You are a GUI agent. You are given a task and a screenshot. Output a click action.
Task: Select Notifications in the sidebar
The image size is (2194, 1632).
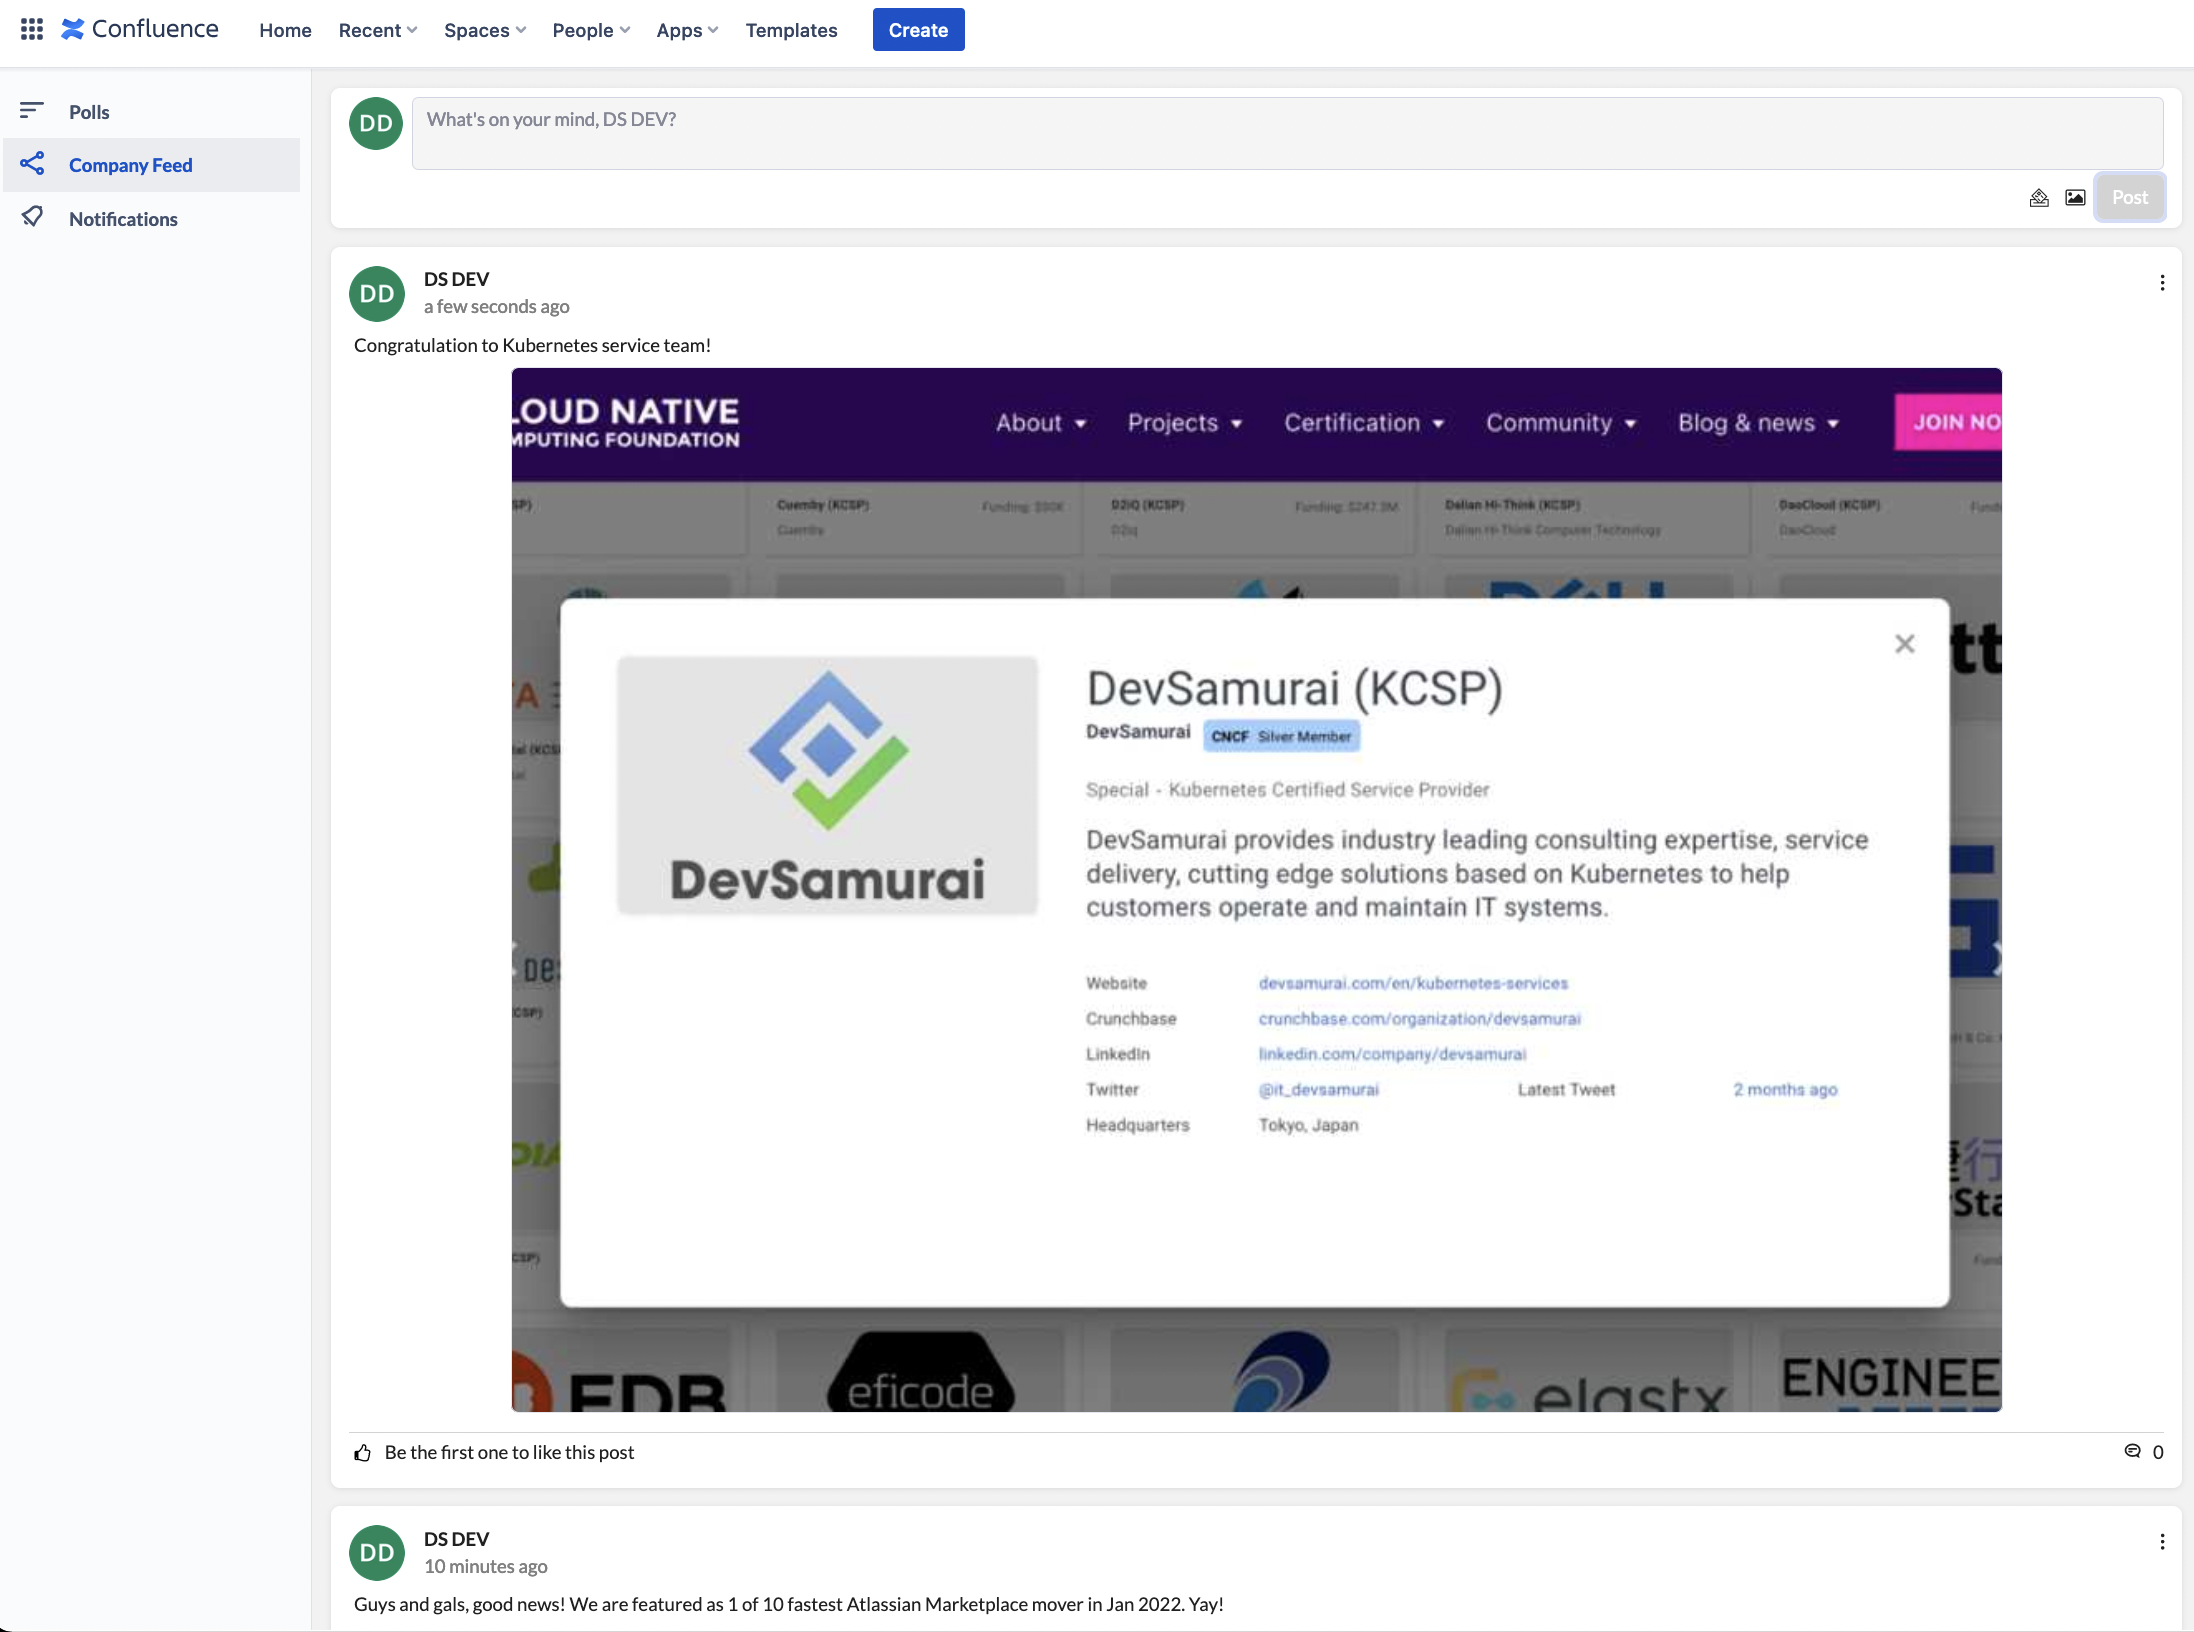(x=123, y=219)
